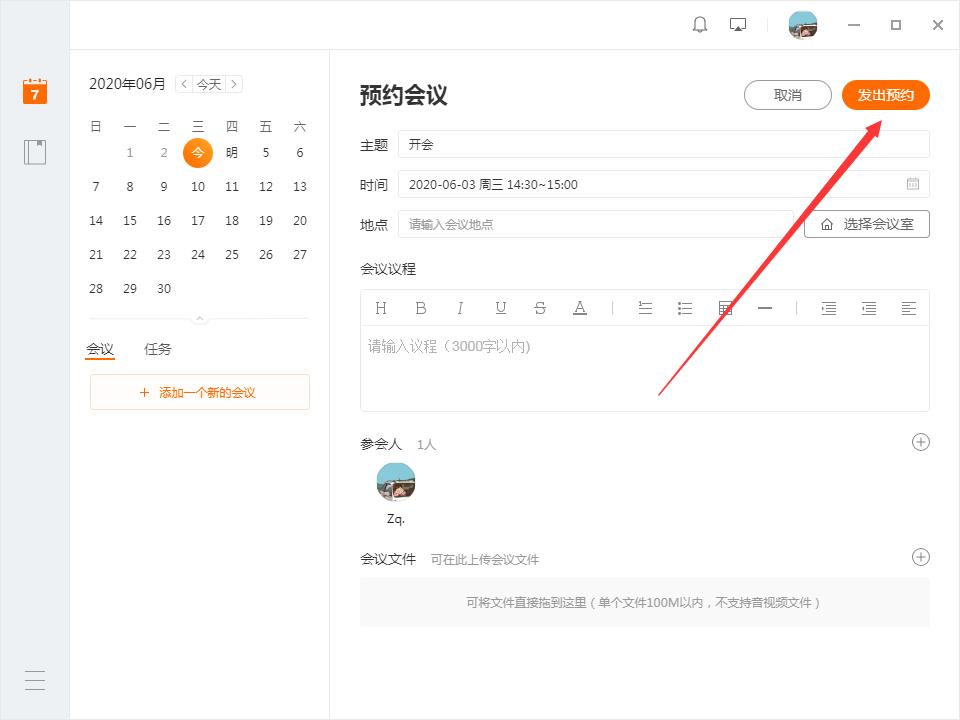Open the notification bell
The width and height of the screenshot is (960, 720).
700,25
